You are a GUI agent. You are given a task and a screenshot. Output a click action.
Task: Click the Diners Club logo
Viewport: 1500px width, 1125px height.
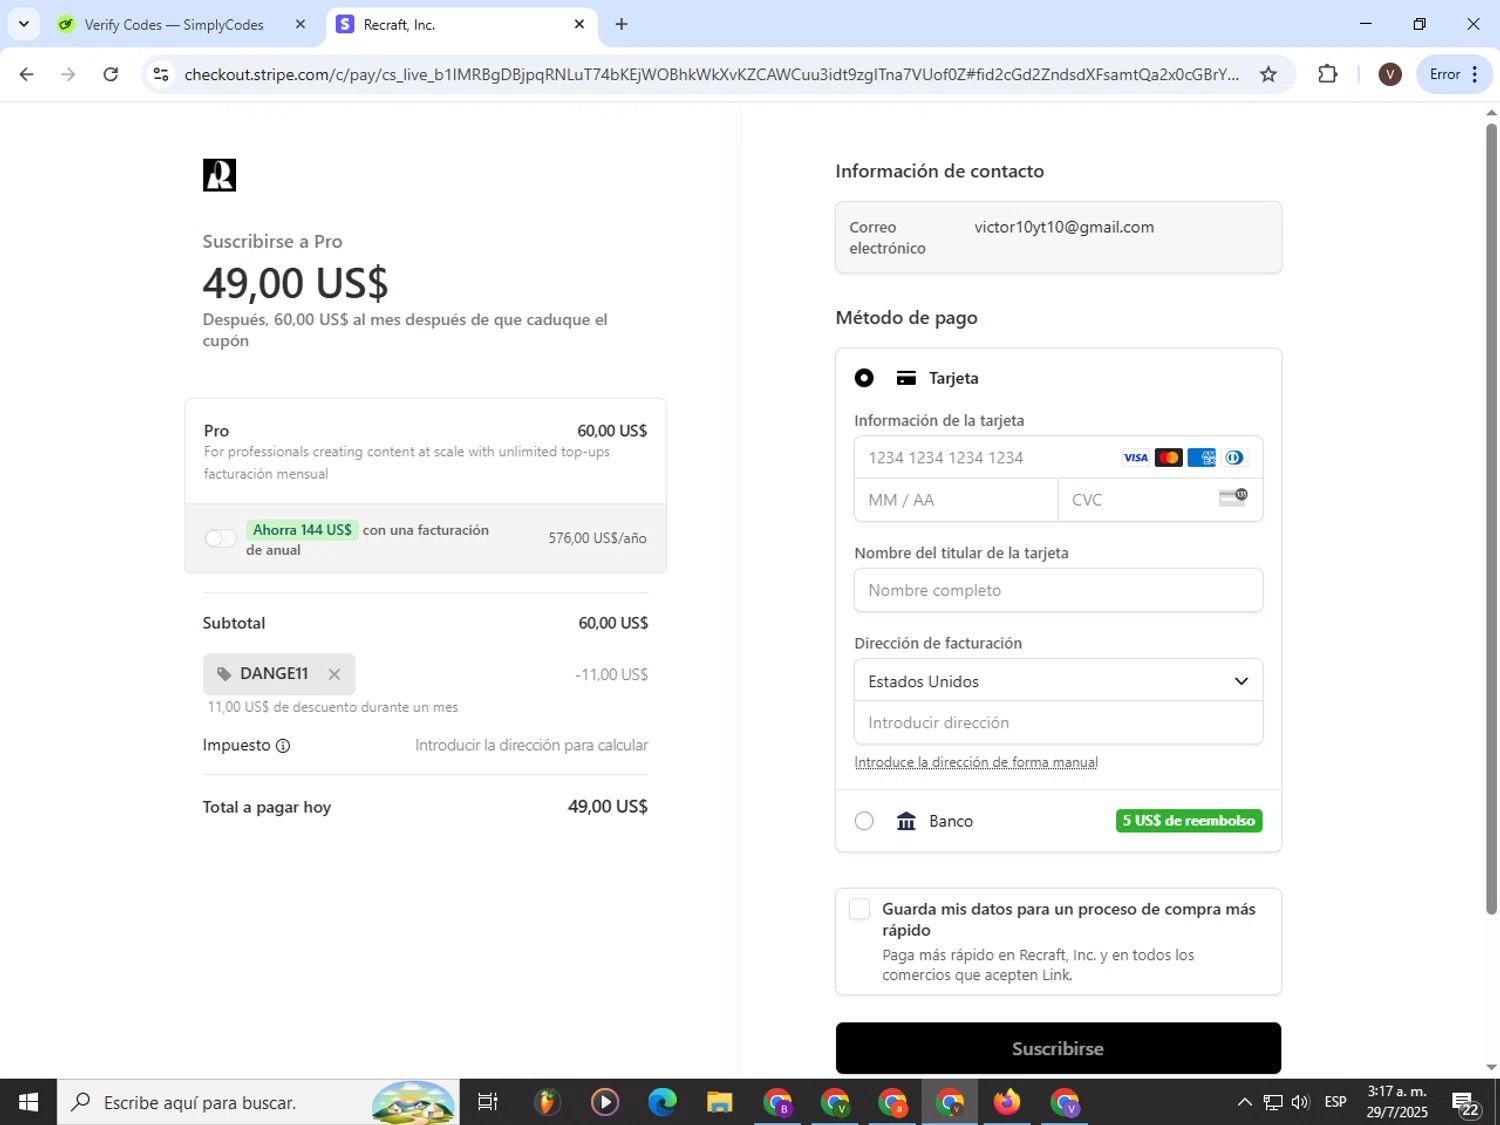(x=1234, y=458)
